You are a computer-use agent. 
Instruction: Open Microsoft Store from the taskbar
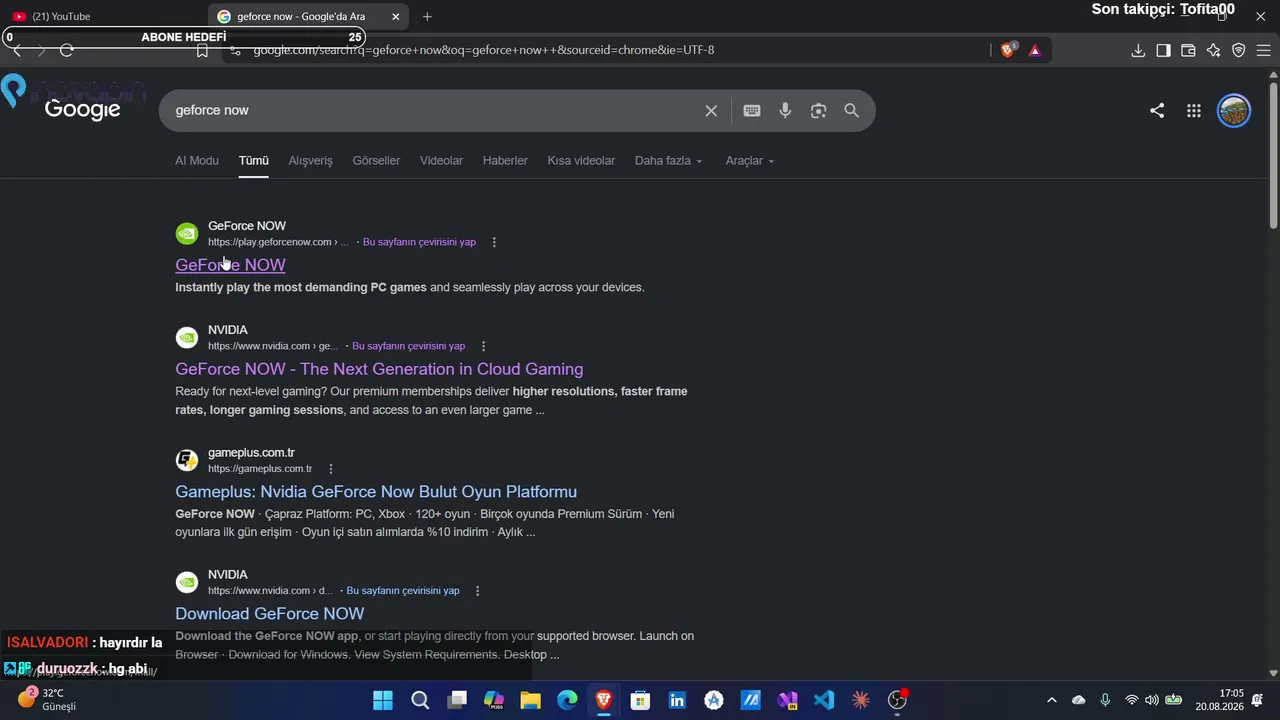click(x=641, y=700)
